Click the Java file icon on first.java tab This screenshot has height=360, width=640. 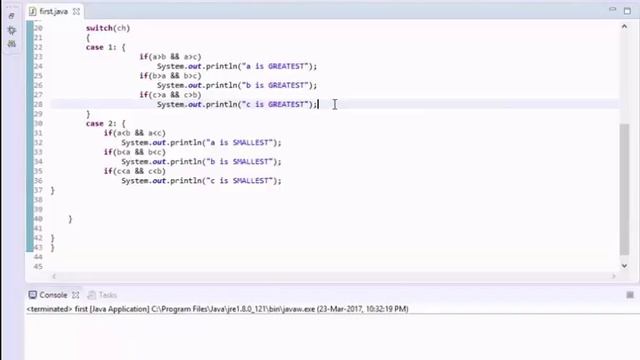[33, 11]
